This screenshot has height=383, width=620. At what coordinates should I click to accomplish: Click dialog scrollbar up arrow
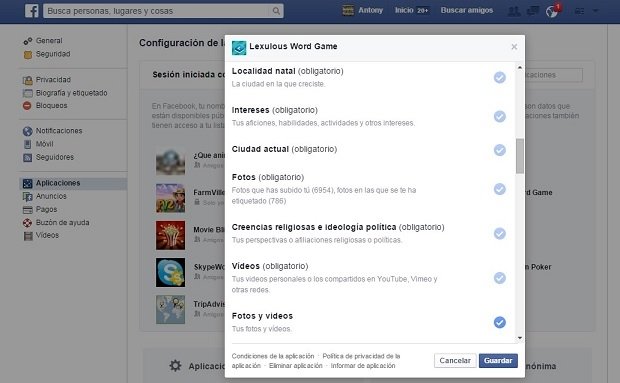coord(520,68)
